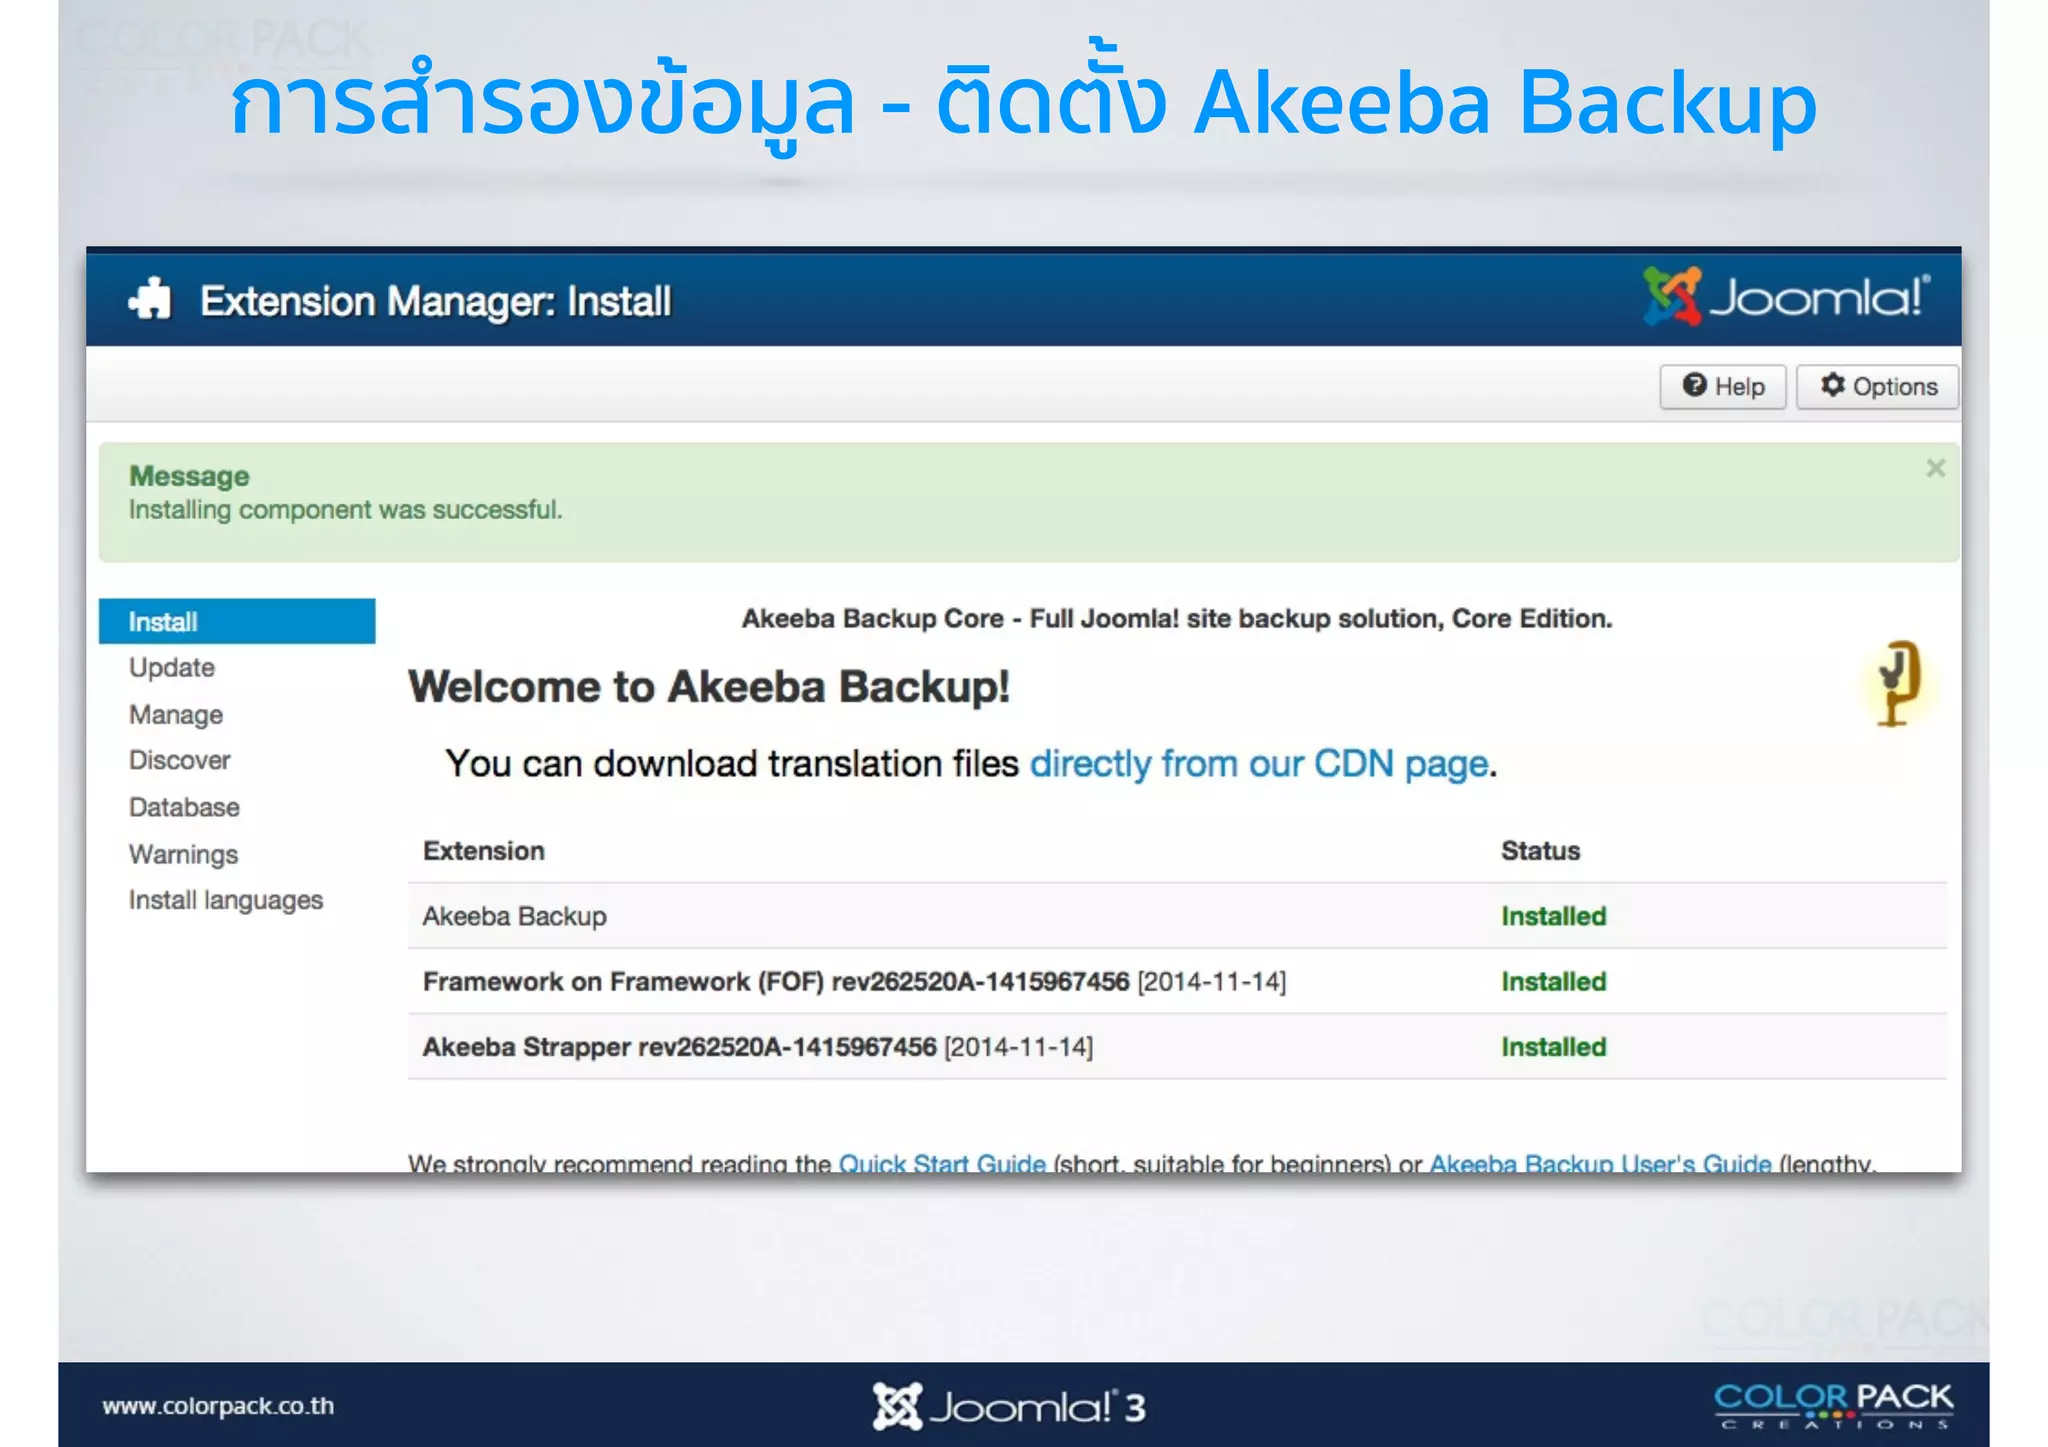This screenshot has height=1447, width=2048.
Task: Open the Options button
Action: (1878, 387)
